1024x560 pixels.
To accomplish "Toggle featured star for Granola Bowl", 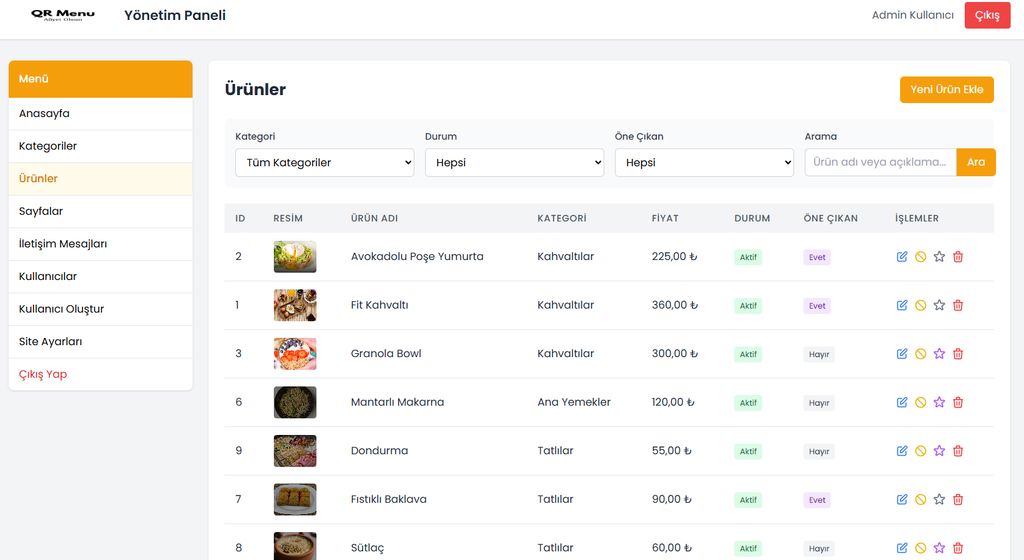I will (x=939, y=354).
